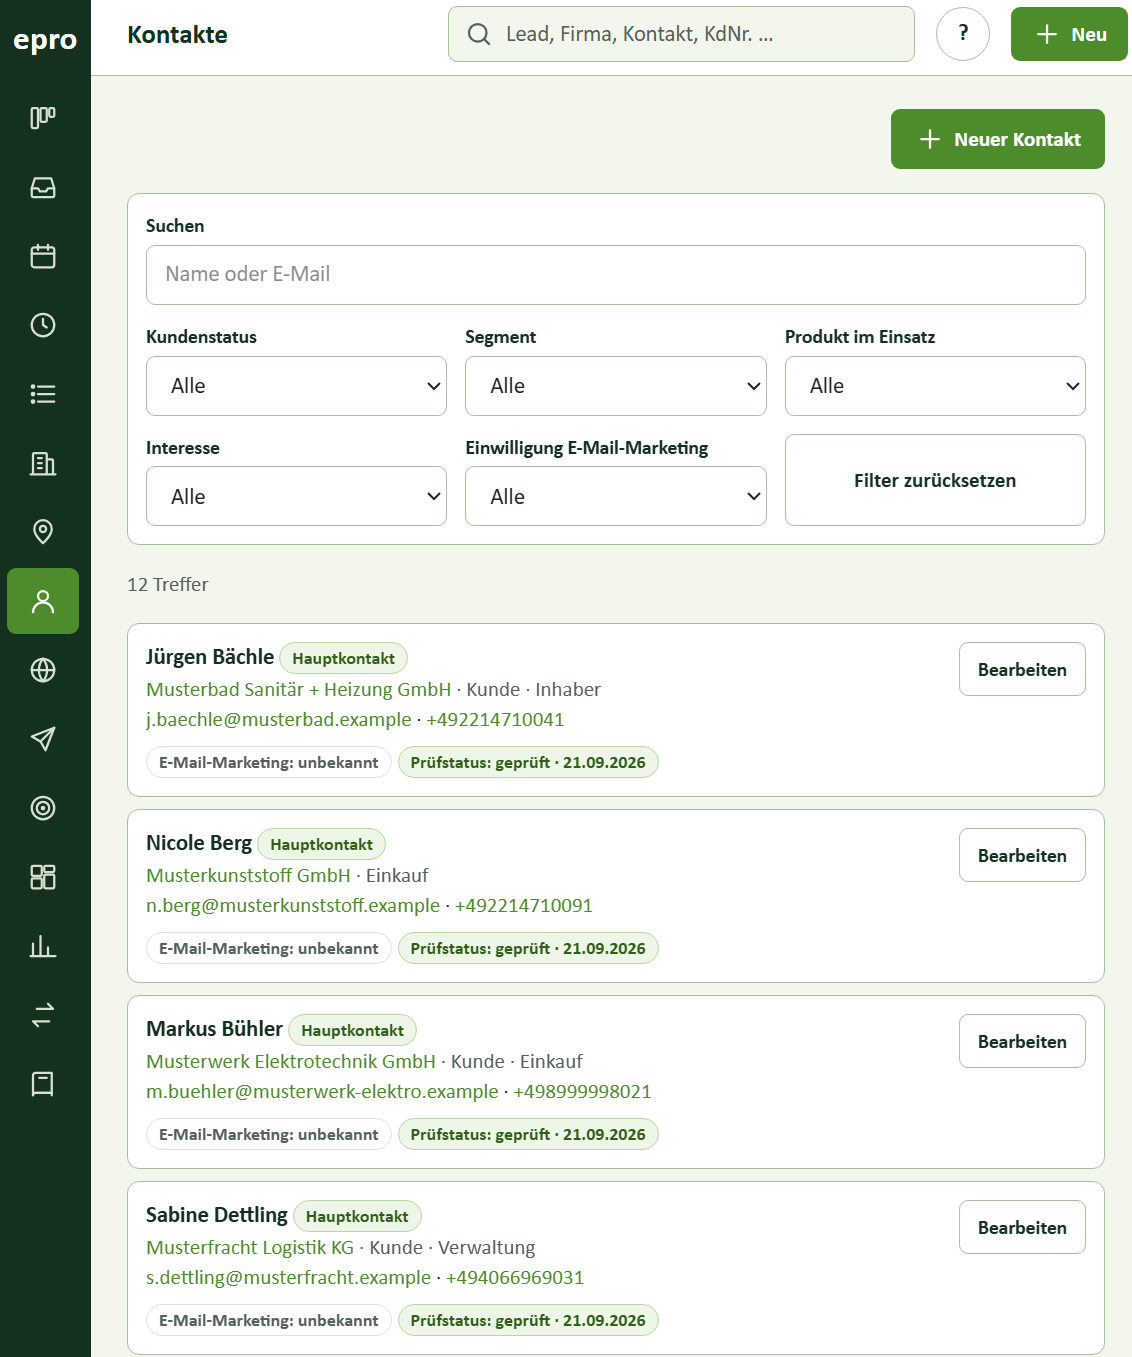Open the paper plane sidebar icon

(x=43, y=739)
